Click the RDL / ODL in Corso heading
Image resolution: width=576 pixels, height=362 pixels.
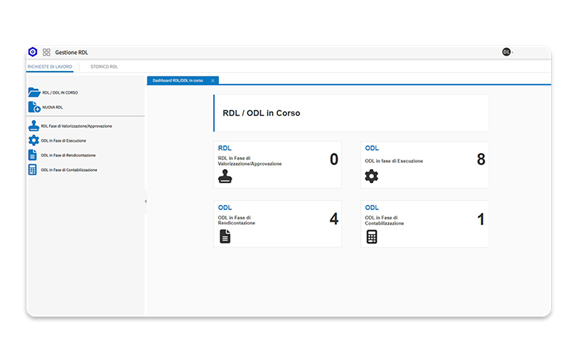click(261, 113)
